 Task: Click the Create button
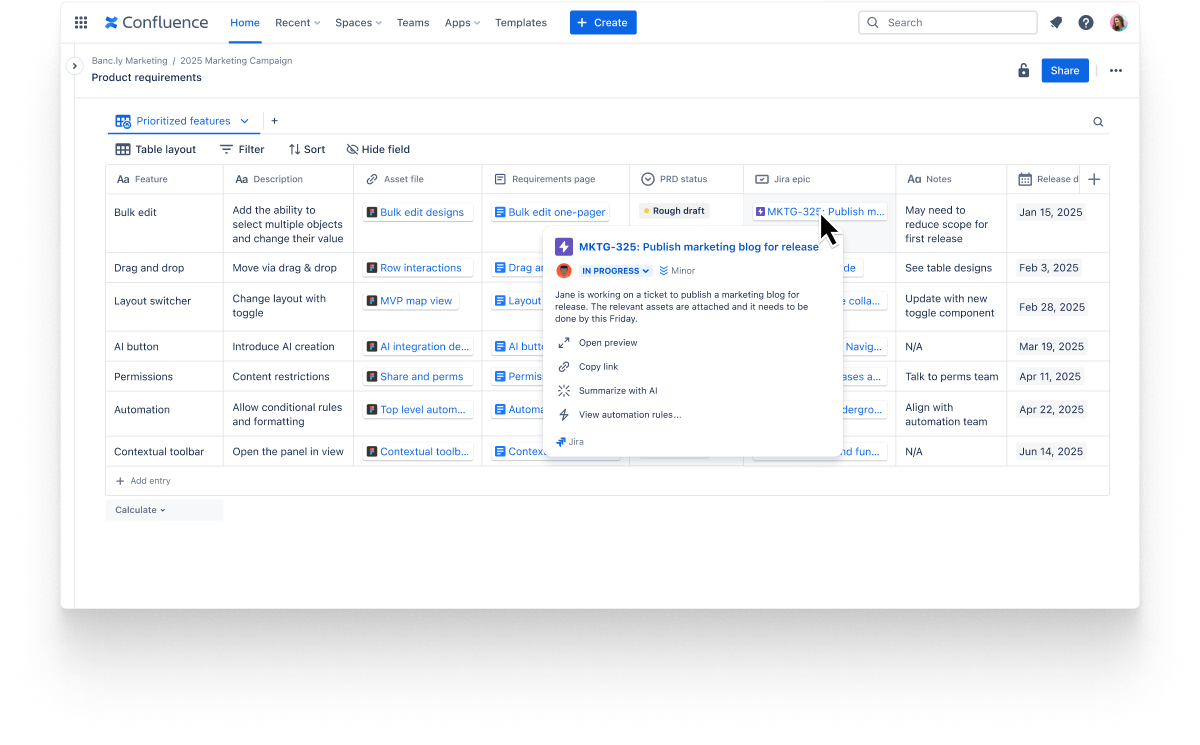pos(603,22)
